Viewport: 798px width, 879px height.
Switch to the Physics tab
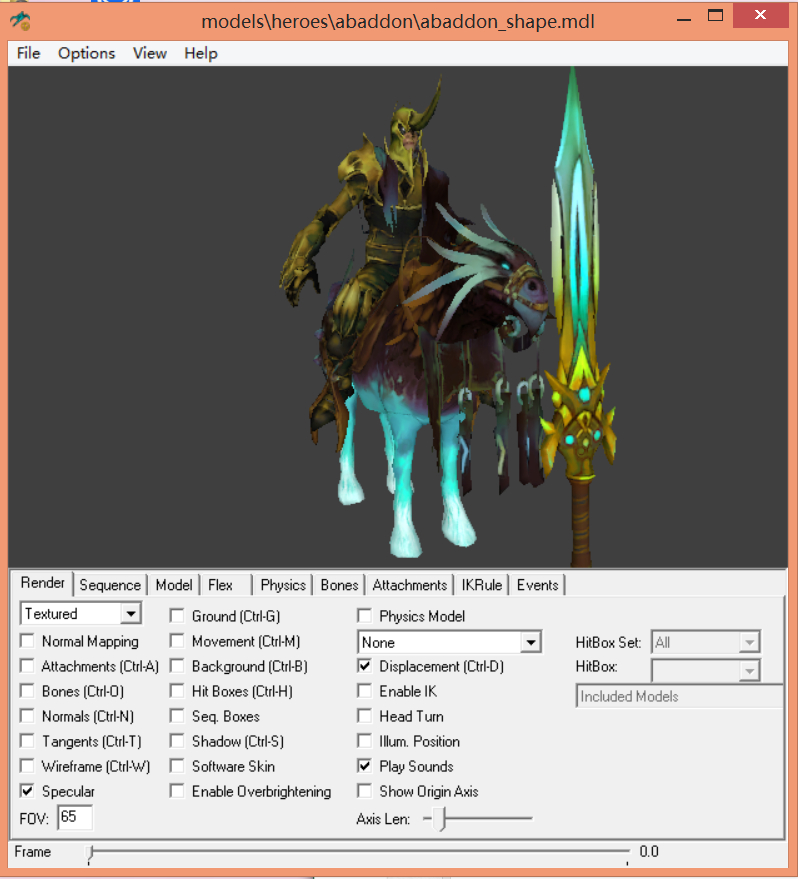click(x=283, y=585)
